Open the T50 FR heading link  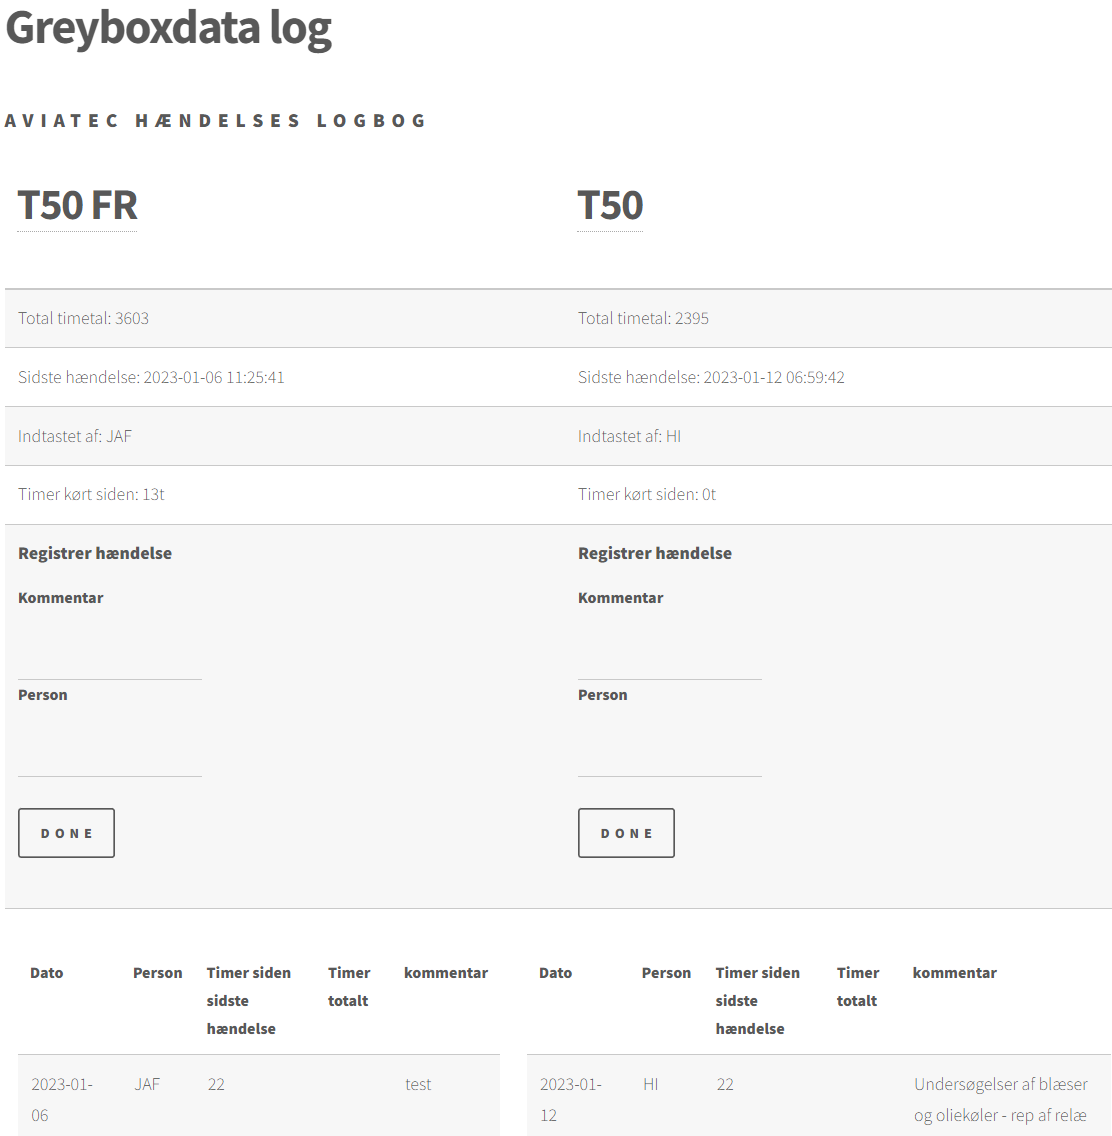click(77, 206)
